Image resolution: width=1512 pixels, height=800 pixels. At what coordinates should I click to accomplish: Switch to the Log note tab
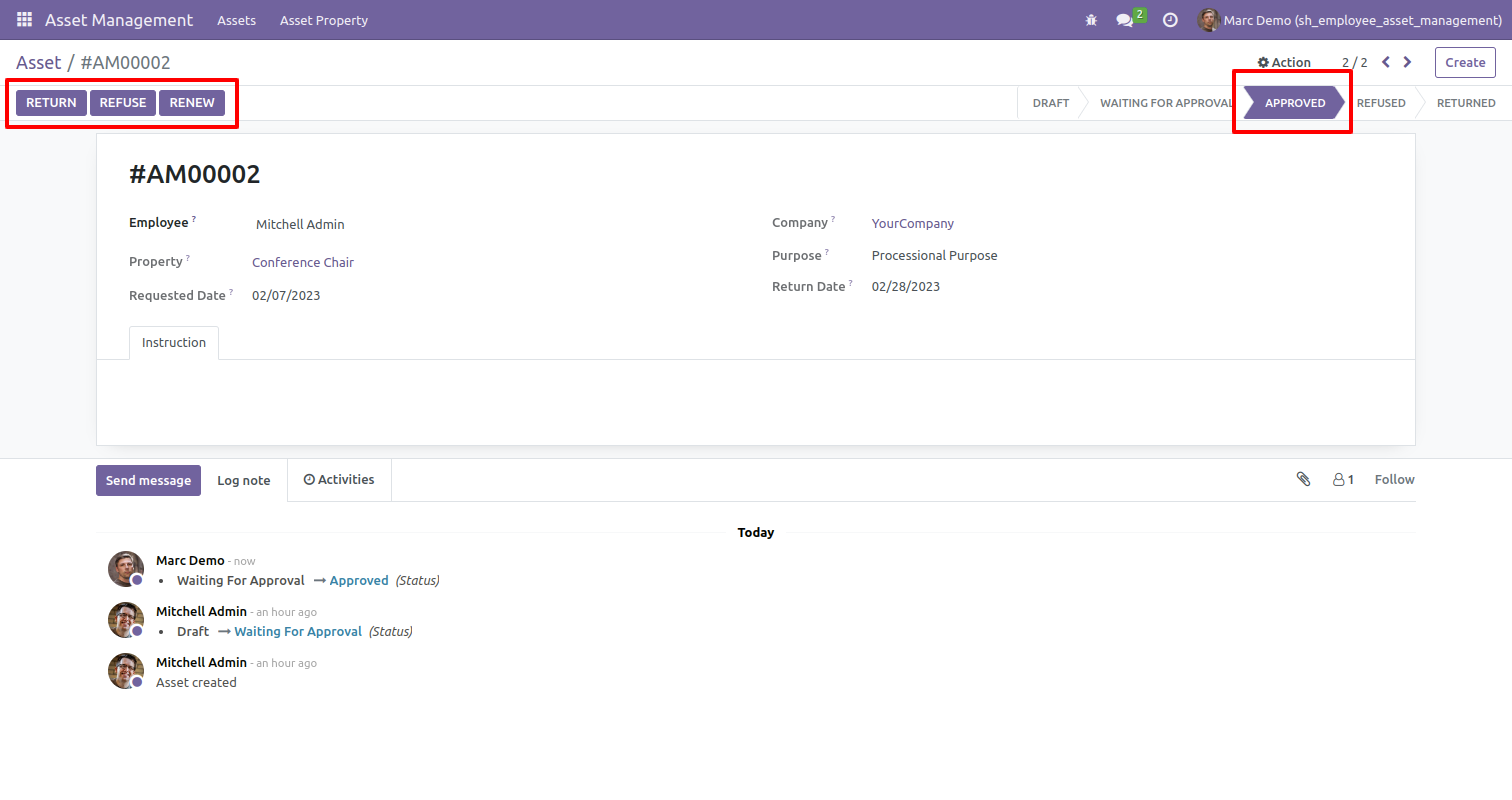click(x=244, y=480)
